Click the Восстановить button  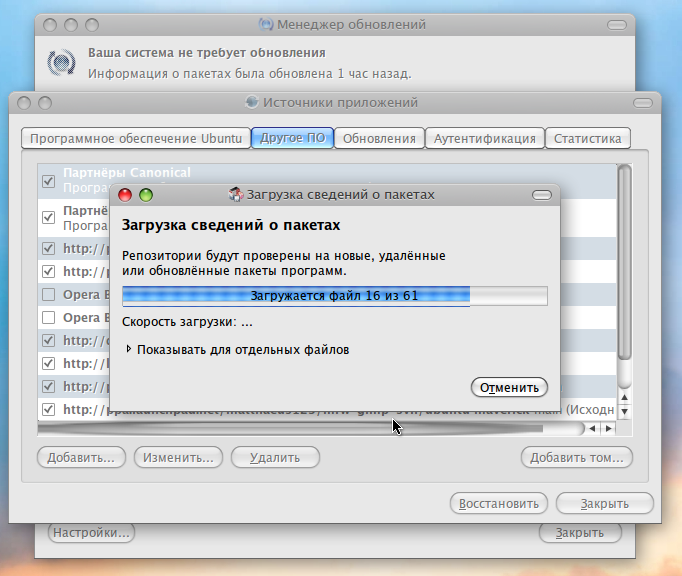point(499,503)
